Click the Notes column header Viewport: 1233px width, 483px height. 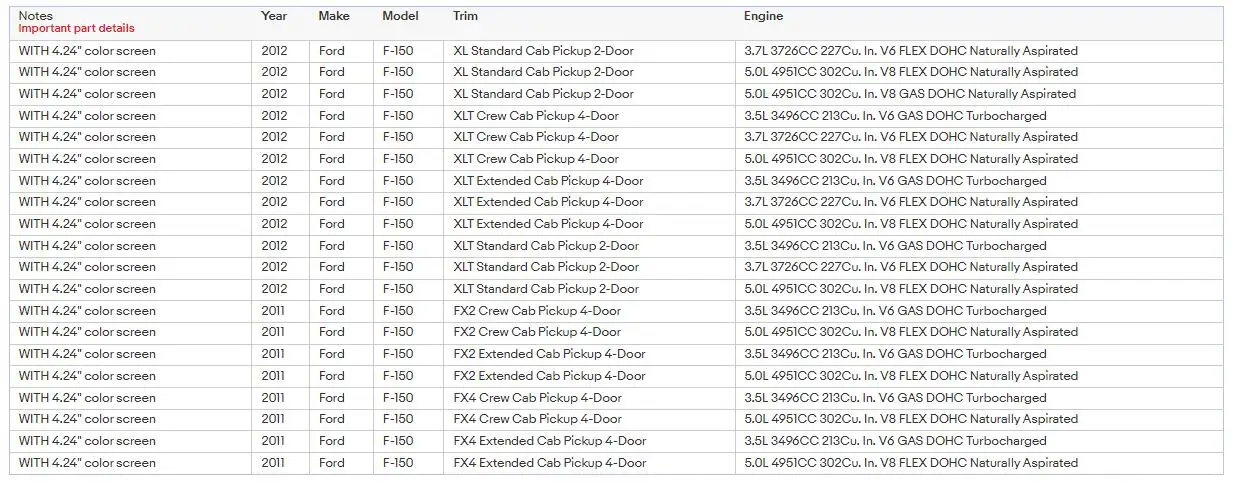tap(36, 16)
